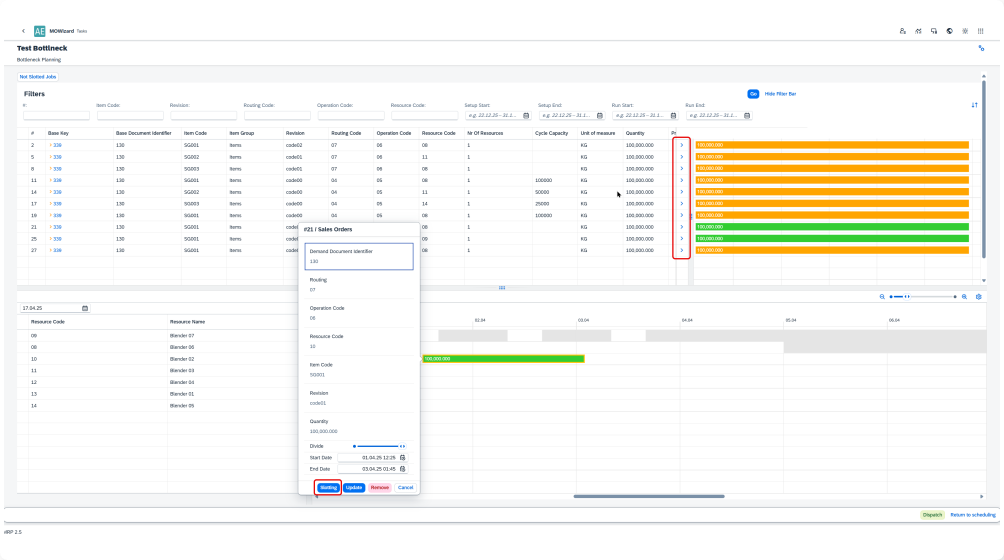This screenshot has height=560, width=1004.
Task: Open the app grid icon in the header
Action: pyautogui.click(x=980, y=31)
